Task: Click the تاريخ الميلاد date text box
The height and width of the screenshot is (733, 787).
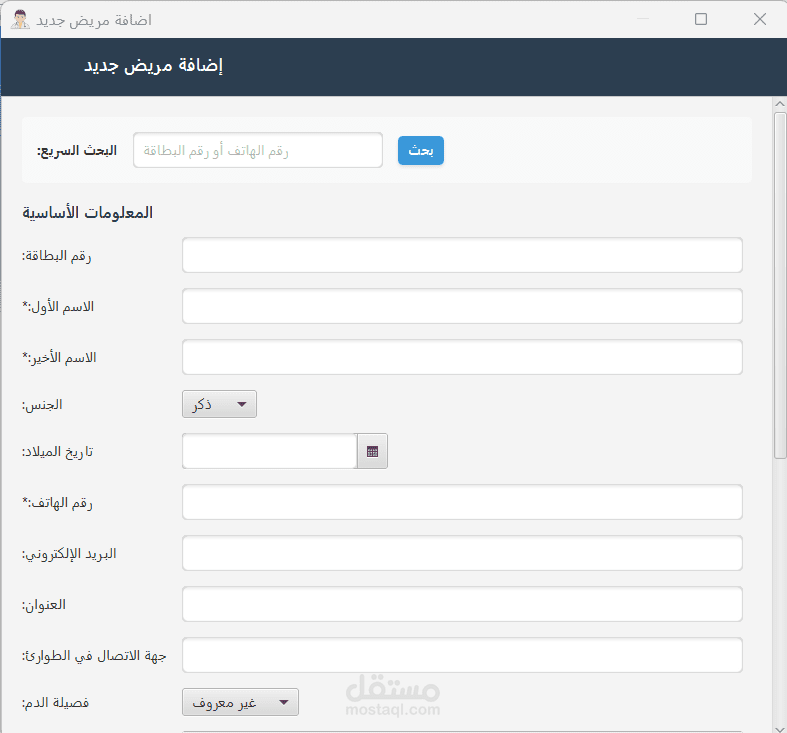Action: tap(270, 451)
